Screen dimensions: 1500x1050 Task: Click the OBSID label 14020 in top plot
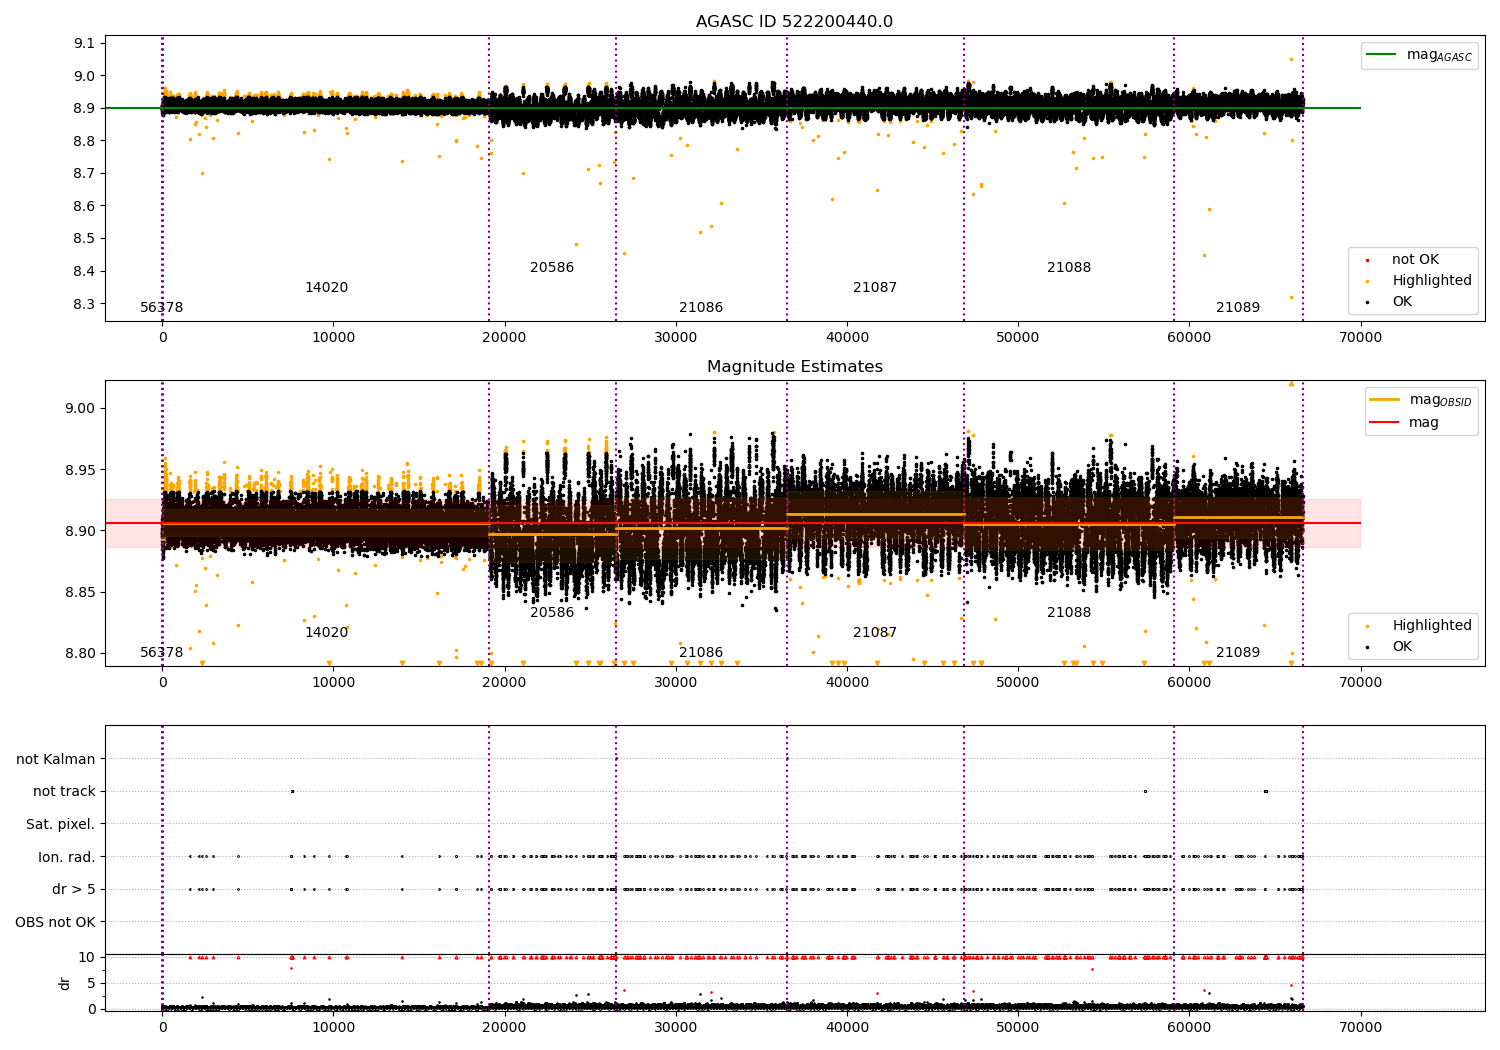pos(326,288)
